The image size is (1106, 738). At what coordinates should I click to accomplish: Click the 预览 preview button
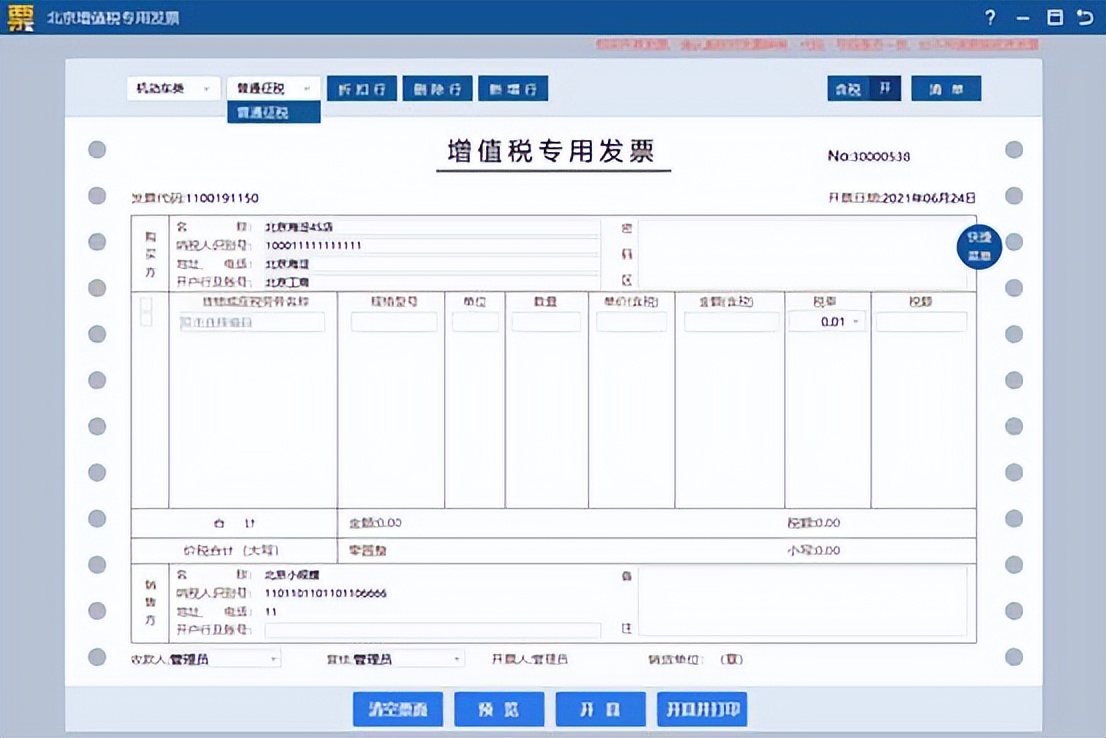click(x=499, y=709)
